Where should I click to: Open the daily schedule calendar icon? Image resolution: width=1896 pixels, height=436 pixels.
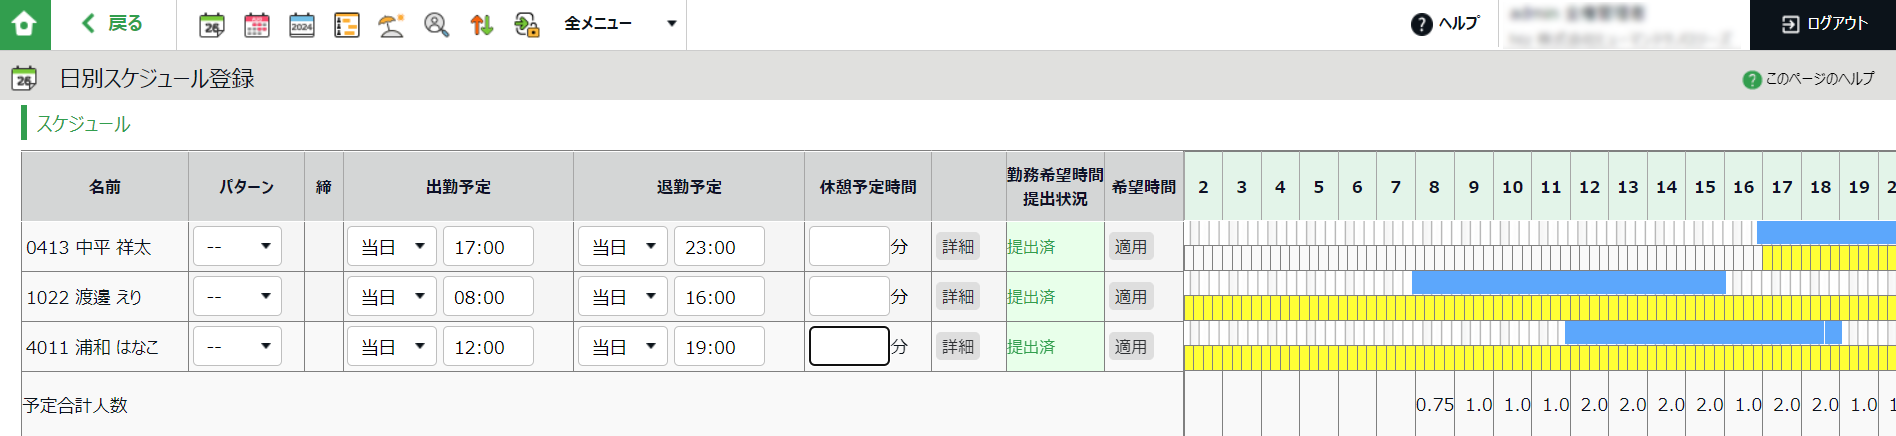(212, 25)
